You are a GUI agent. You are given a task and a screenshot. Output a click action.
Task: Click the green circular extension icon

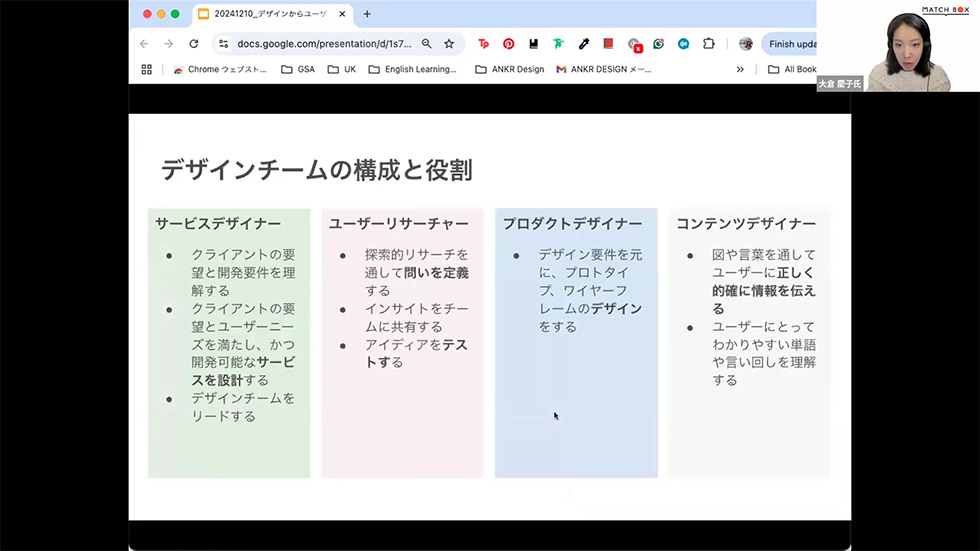(x=659, y=44)
